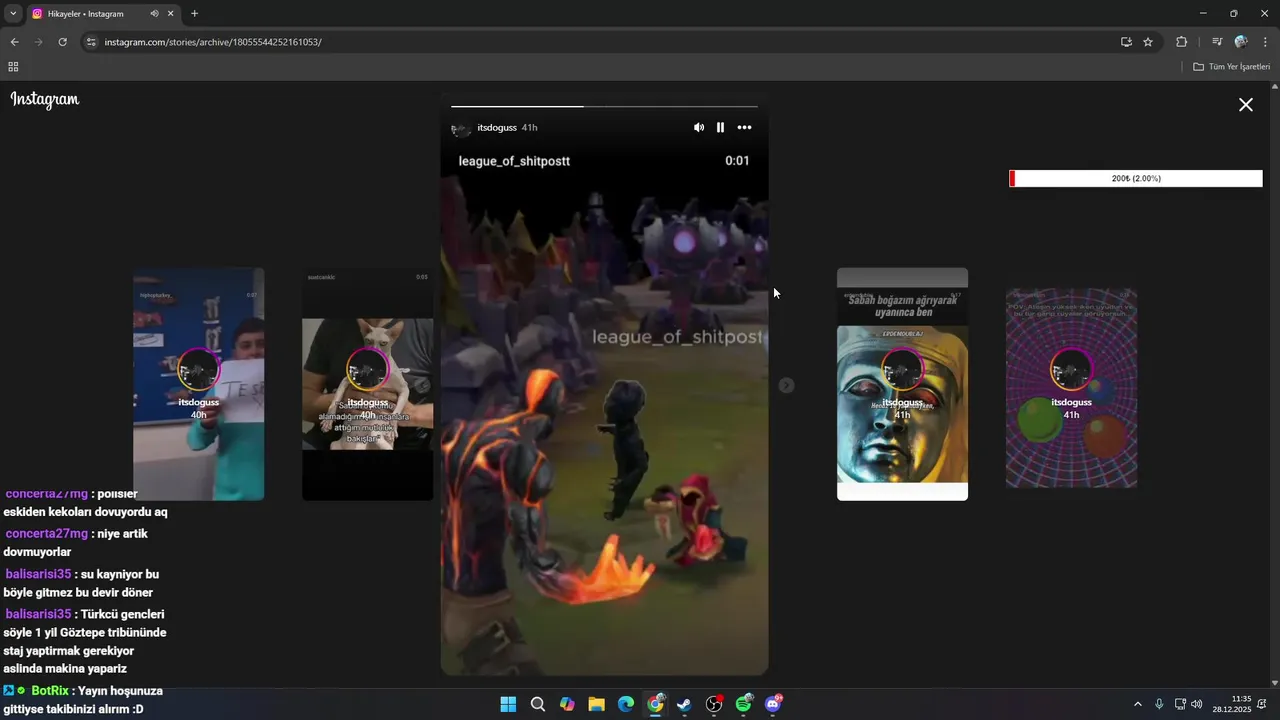Switch to Chrome in the taskbar
Screen dimensions: 1280x720
[x=655, y=704]
